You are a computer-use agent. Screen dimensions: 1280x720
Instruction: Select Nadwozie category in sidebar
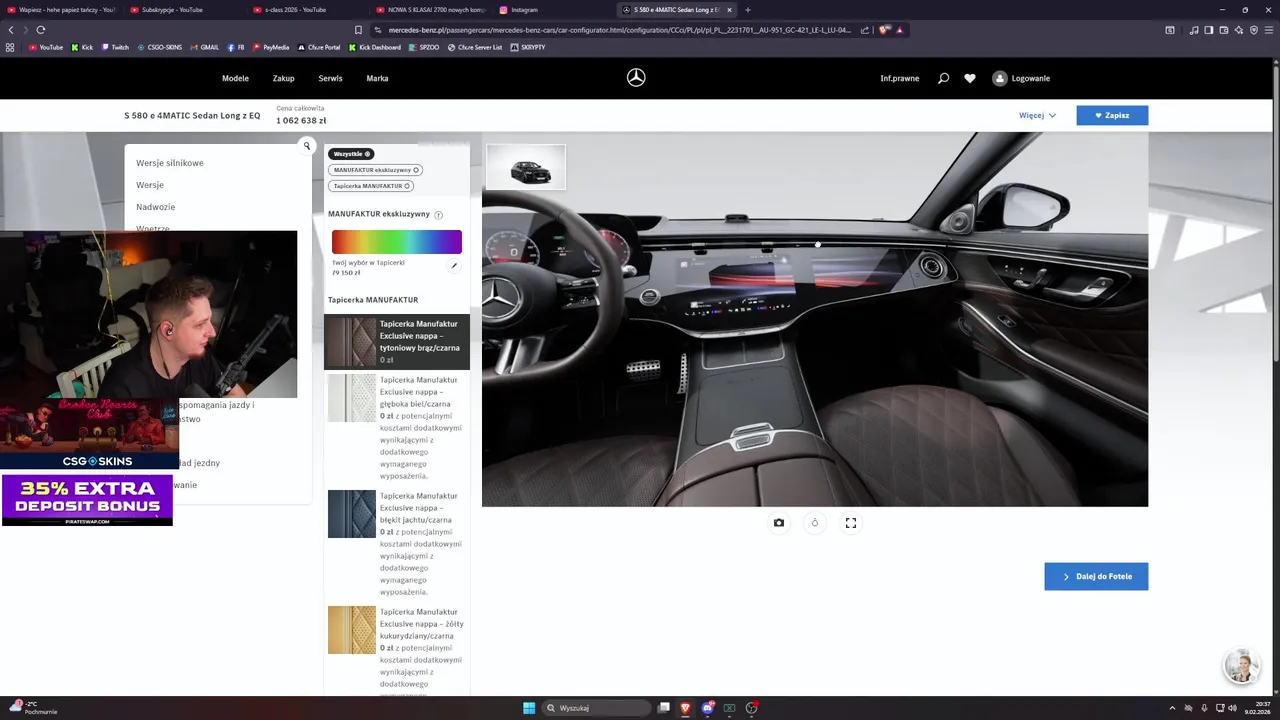pyautogui.click(x=156, y=207)
